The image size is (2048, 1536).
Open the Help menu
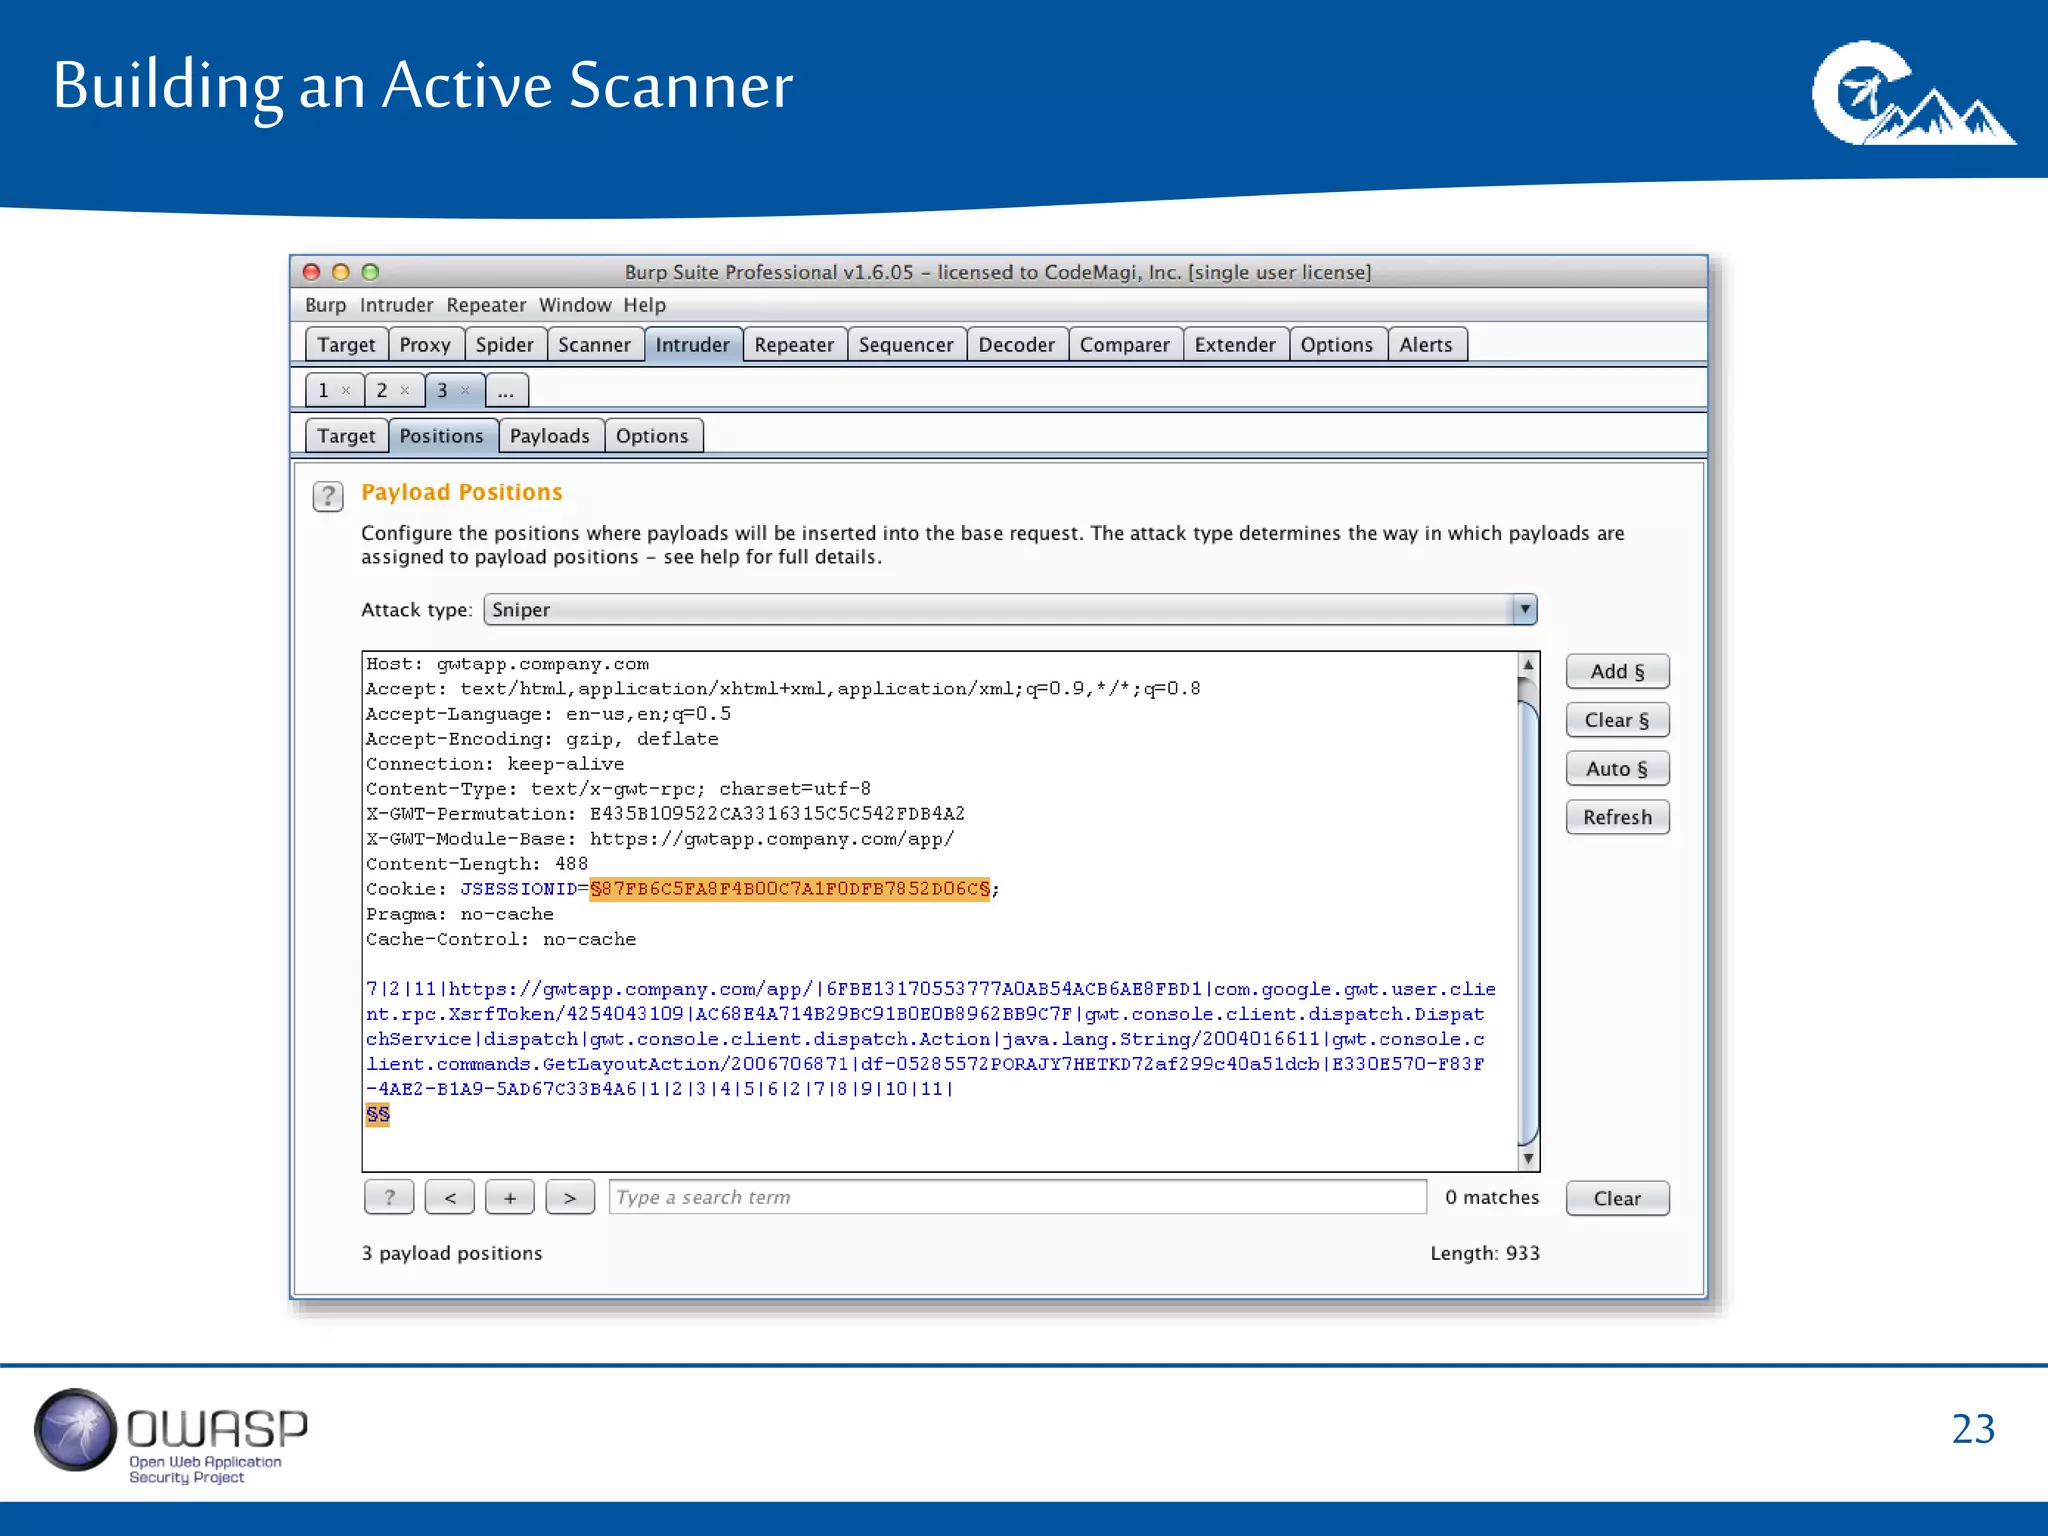click(644, 305)
